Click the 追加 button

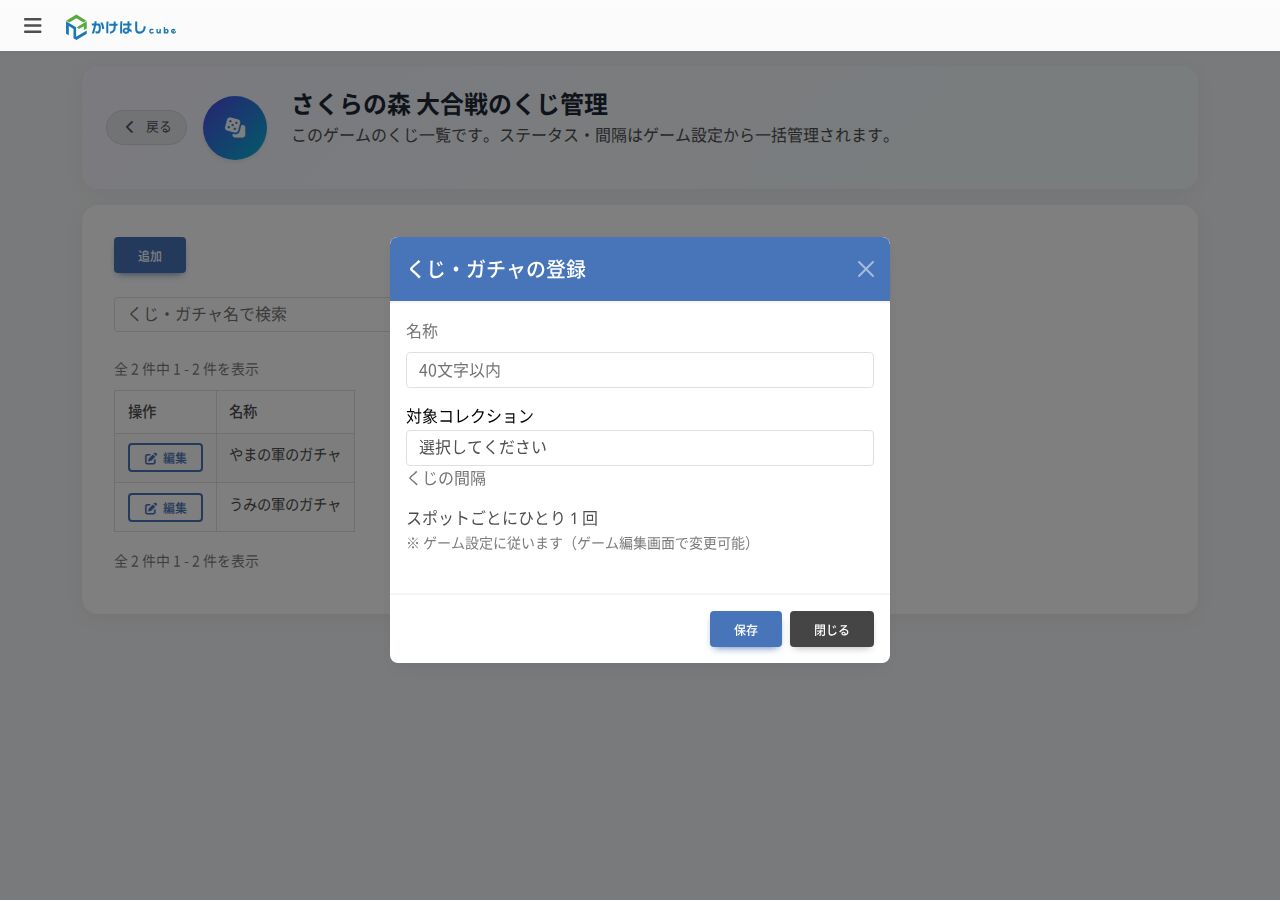click(x=150, y=255)
